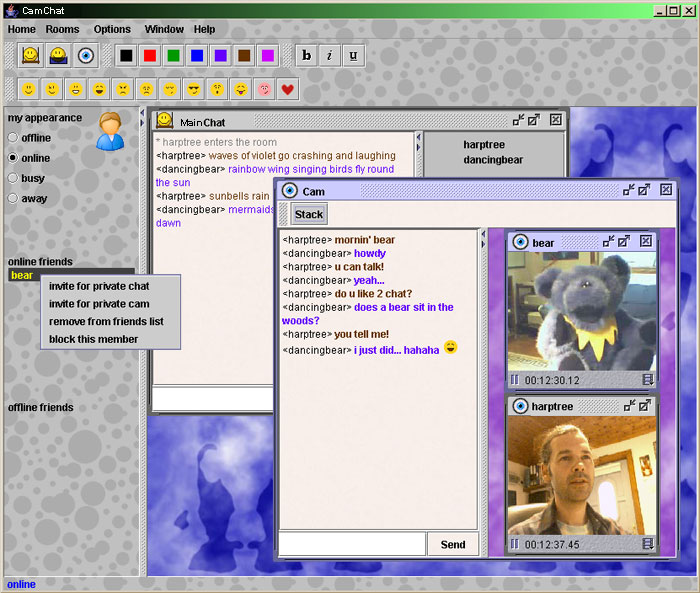This screenshot has height=593, width=700.
Task: Click the bear webcam video thumbnail
Action: click(581, 312)
